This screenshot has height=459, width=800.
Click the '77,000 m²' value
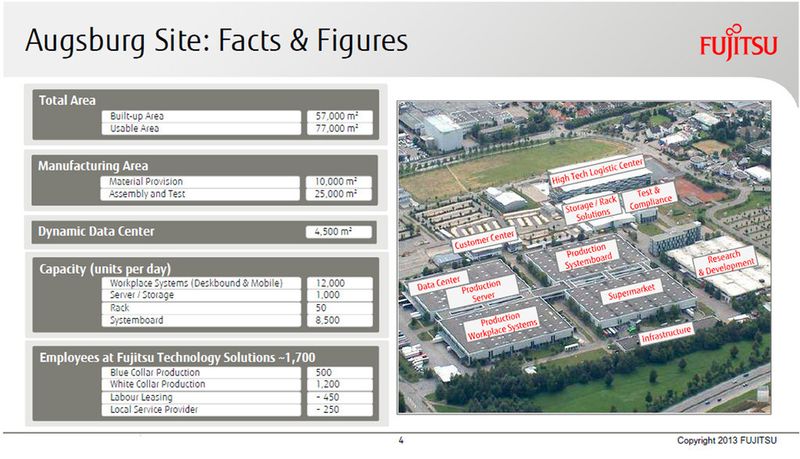(x=337, y=129)
